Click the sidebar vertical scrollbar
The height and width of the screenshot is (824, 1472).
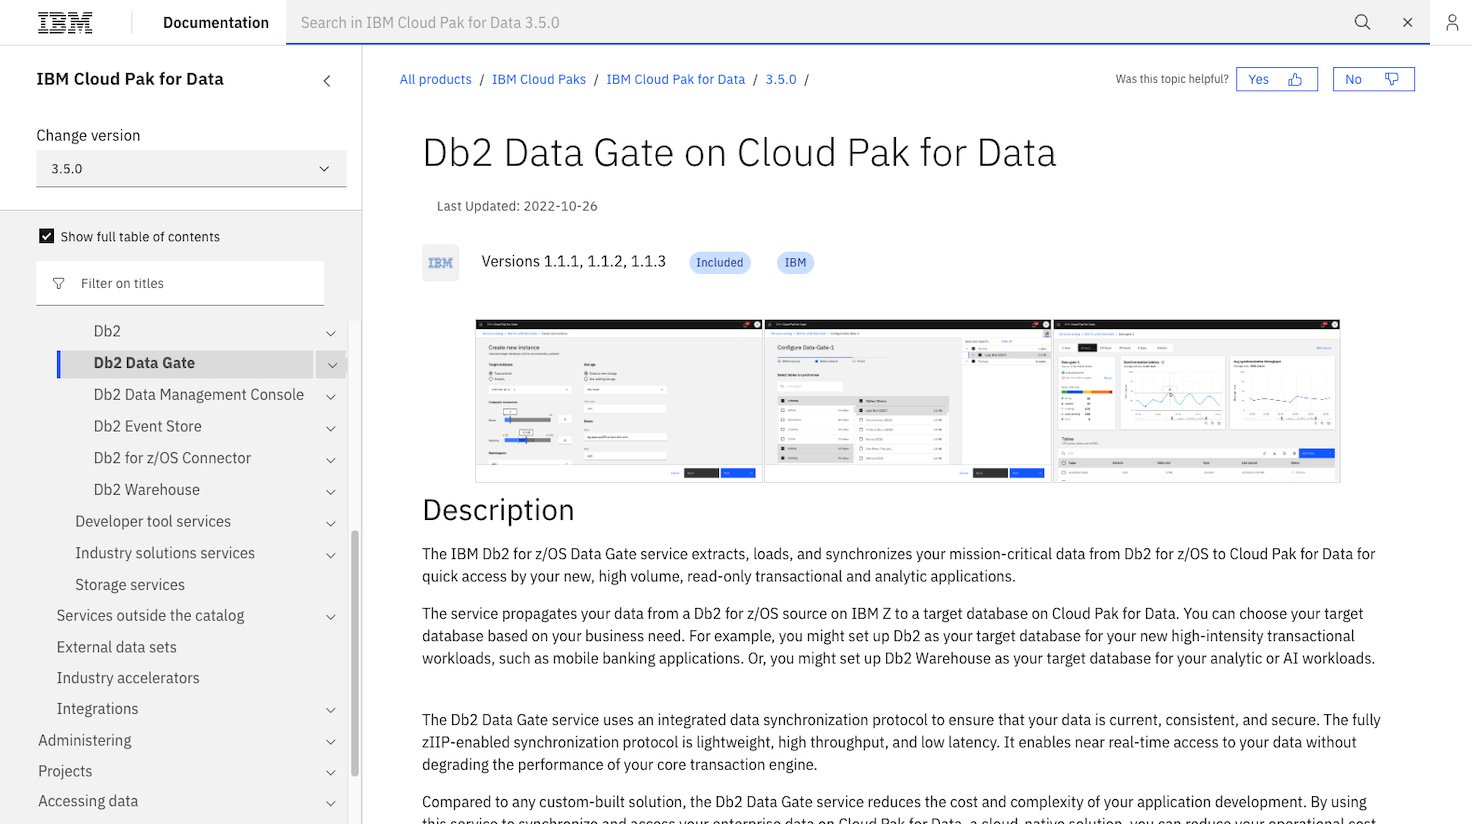355,653
